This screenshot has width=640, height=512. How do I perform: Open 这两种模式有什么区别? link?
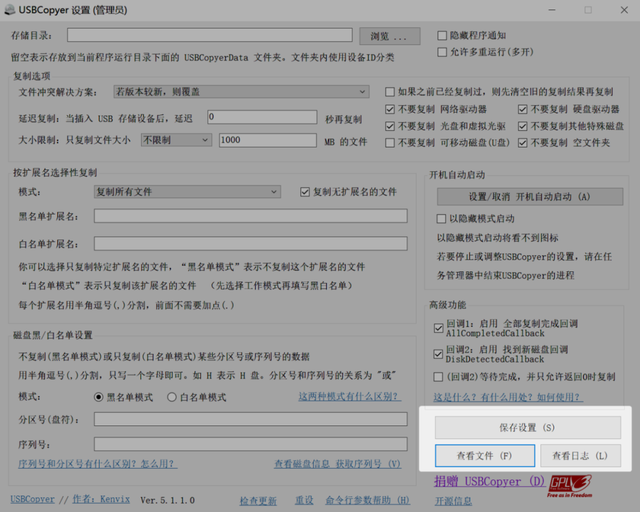pos(350,396)
